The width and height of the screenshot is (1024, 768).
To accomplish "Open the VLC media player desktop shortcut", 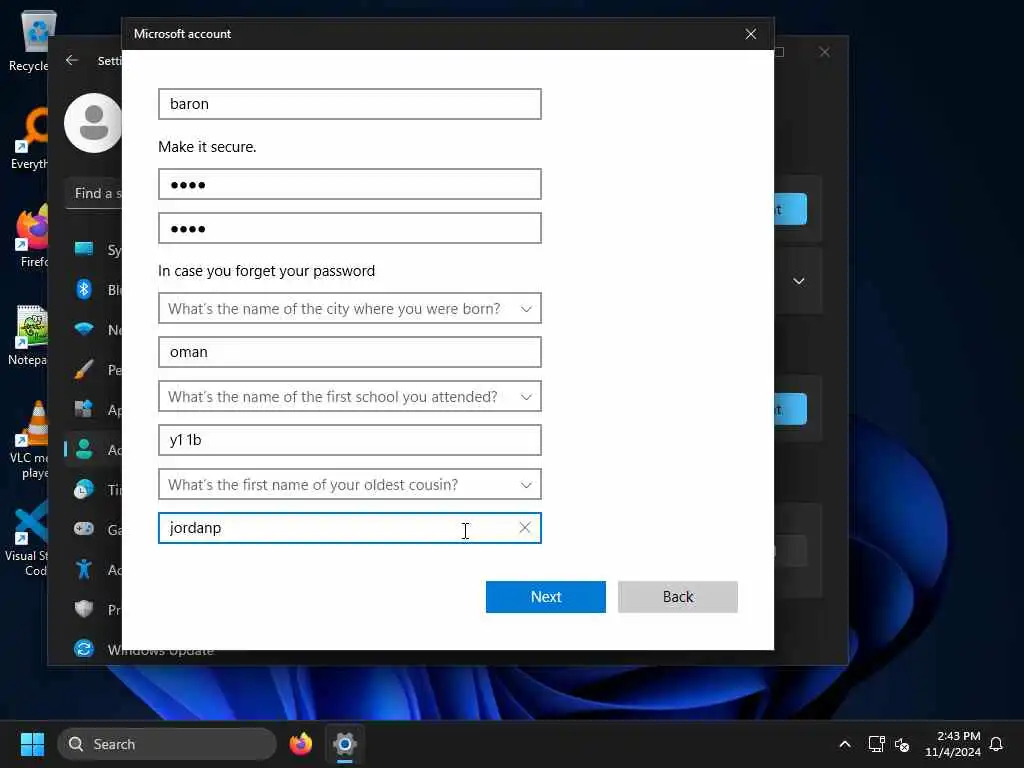I will click(29, 439).
